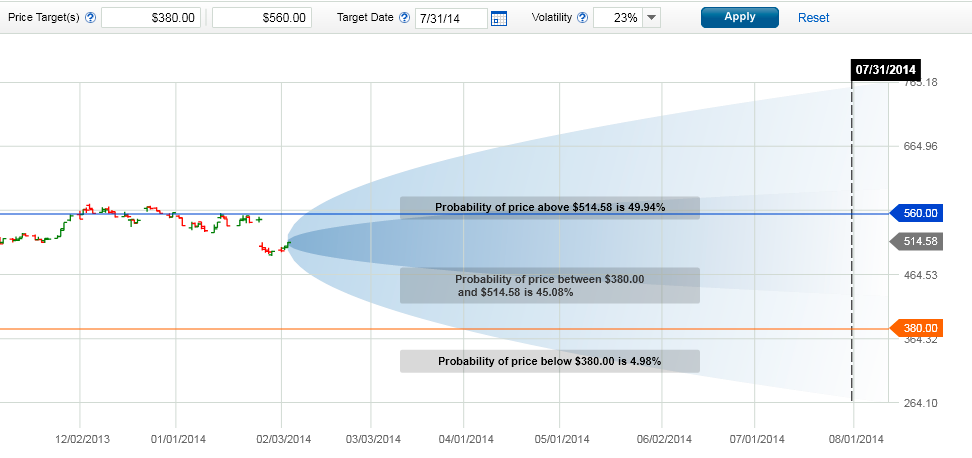Click the 'price below $380.00' probability label
This screenshot has width=972, height=458.
click(550, 361)
